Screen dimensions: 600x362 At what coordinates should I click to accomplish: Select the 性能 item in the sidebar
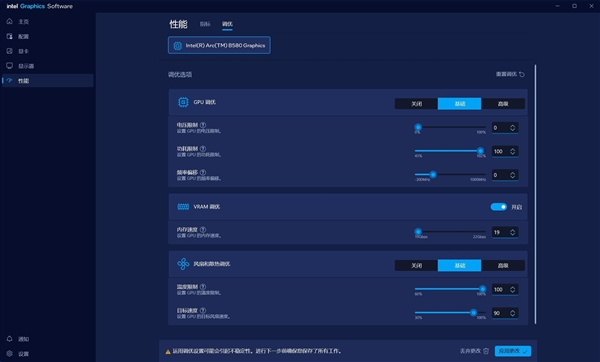click(x=48, y=80)
